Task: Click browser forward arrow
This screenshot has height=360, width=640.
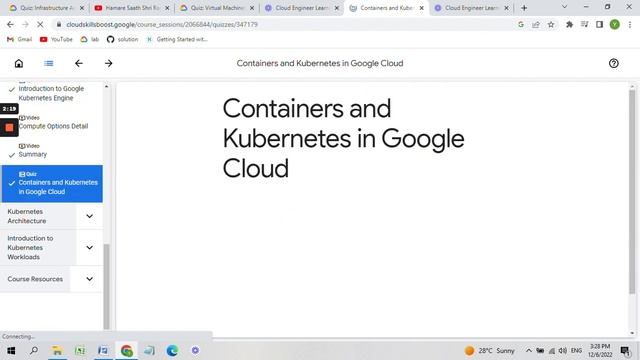Action: click(x=25, y=24)
